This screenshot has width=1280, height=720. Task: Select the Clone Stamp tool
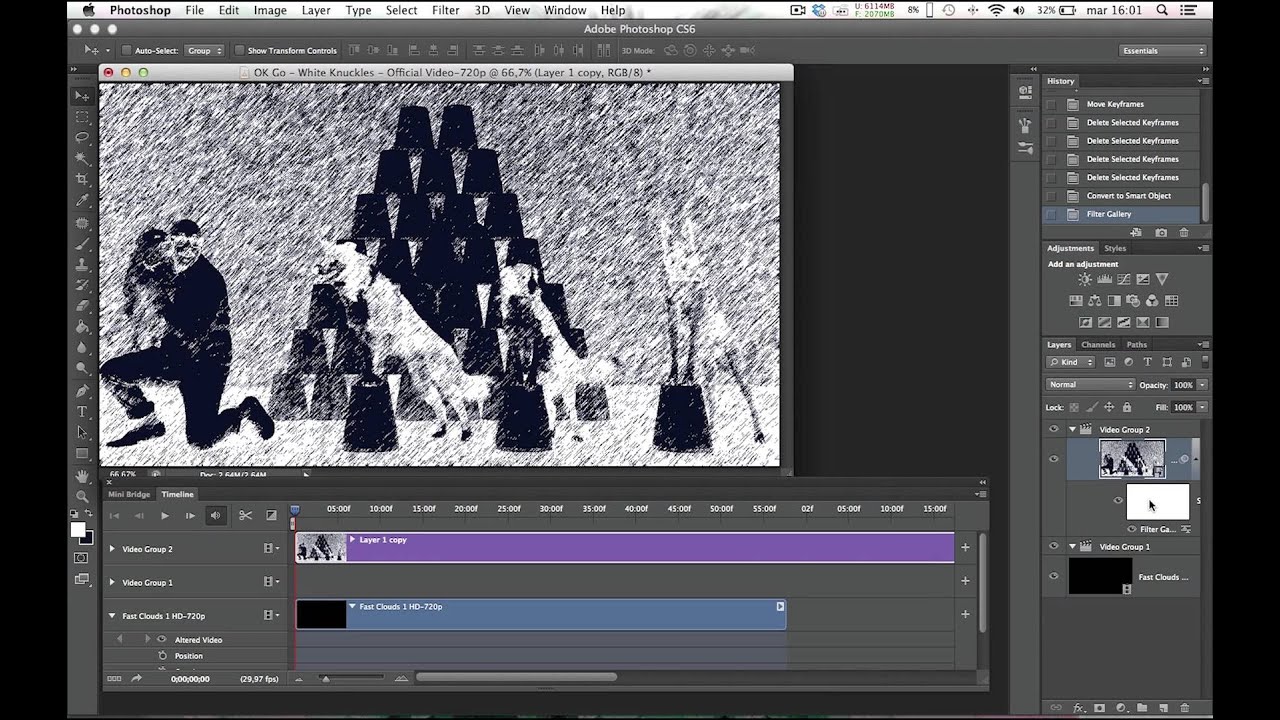82,264
